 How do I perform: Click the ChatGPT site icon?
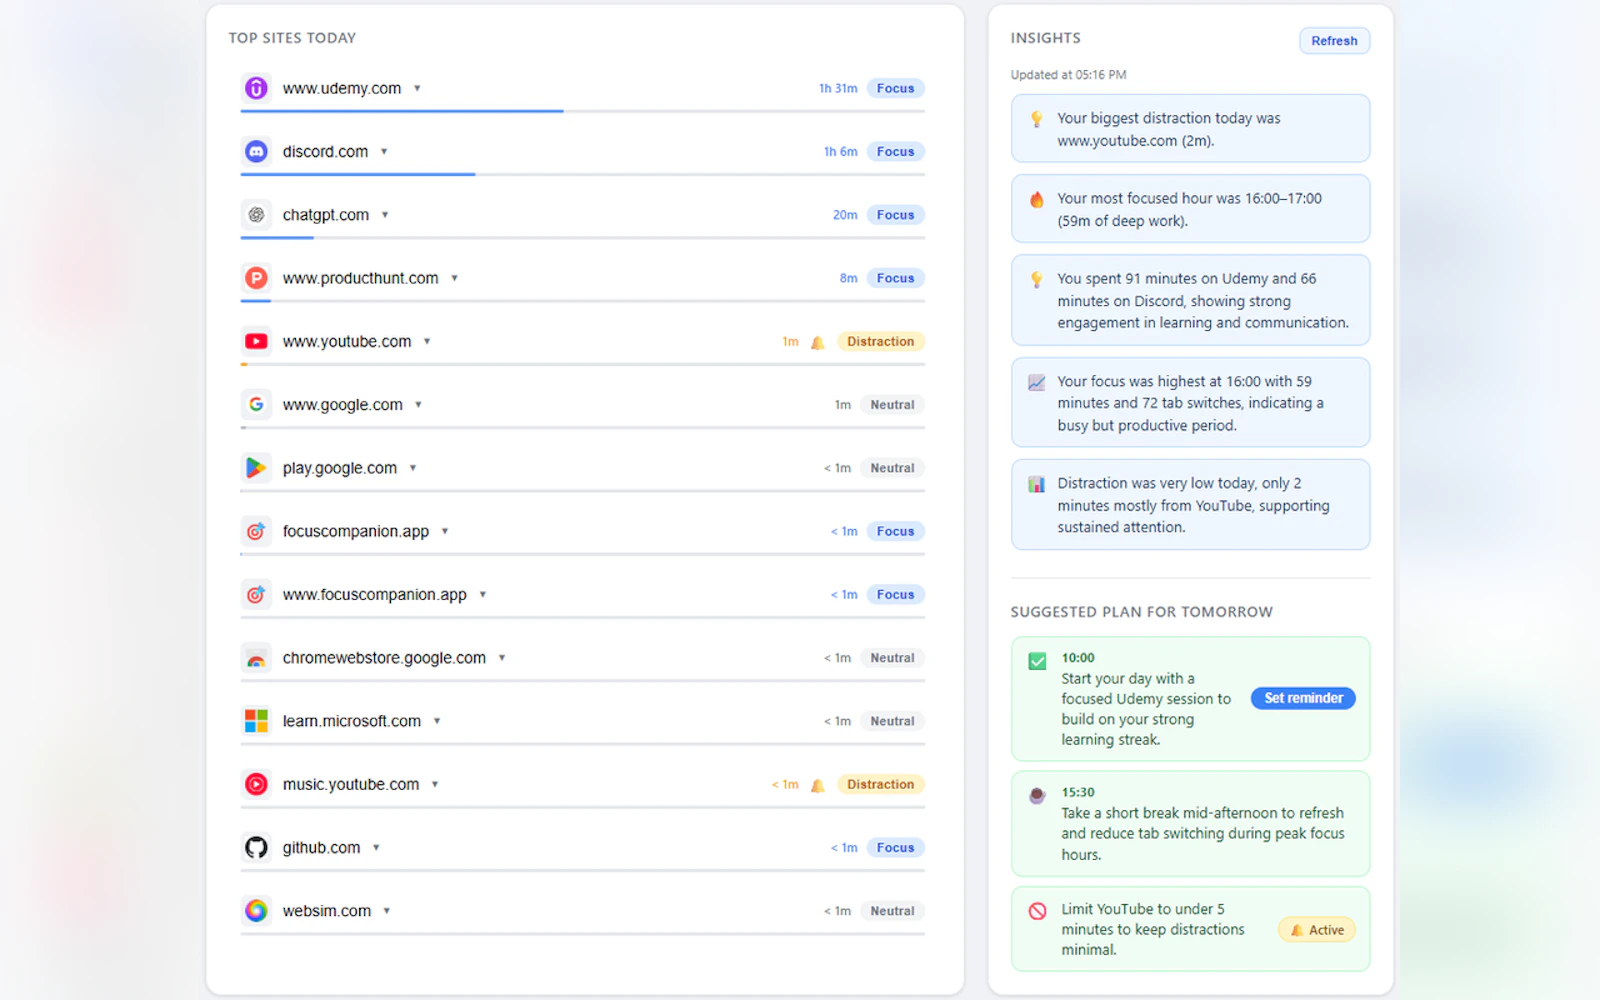tap(256, 214)
